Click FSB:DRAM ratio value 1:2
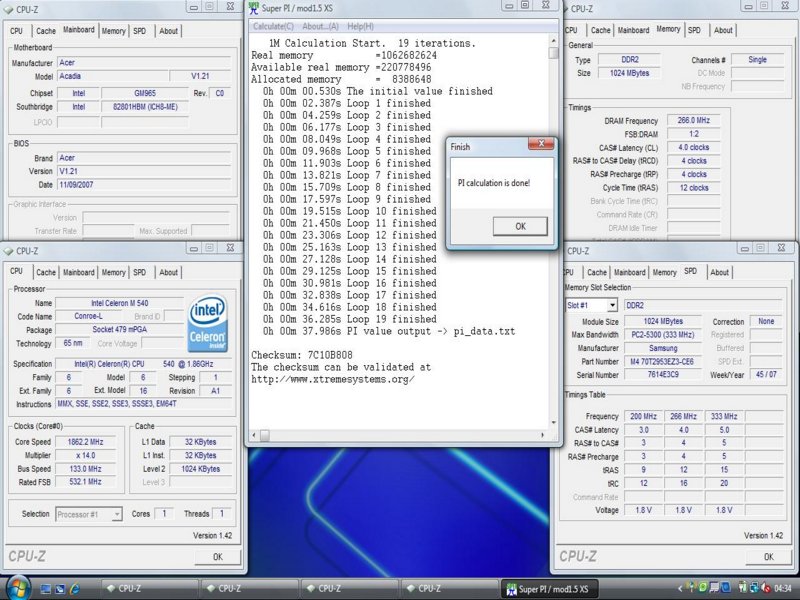Viewport: 800px width, 600px height. point(693,134)
